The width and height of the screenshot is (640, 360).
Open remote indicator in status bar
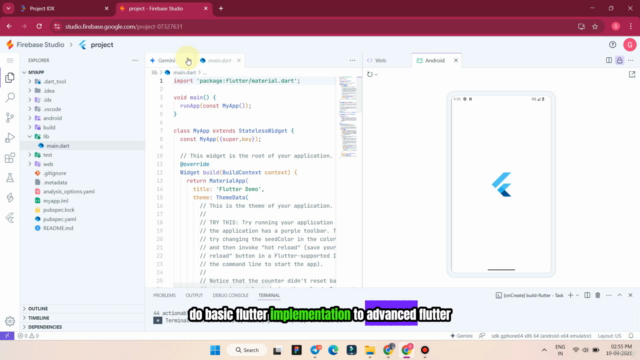[x=7, y=336]
